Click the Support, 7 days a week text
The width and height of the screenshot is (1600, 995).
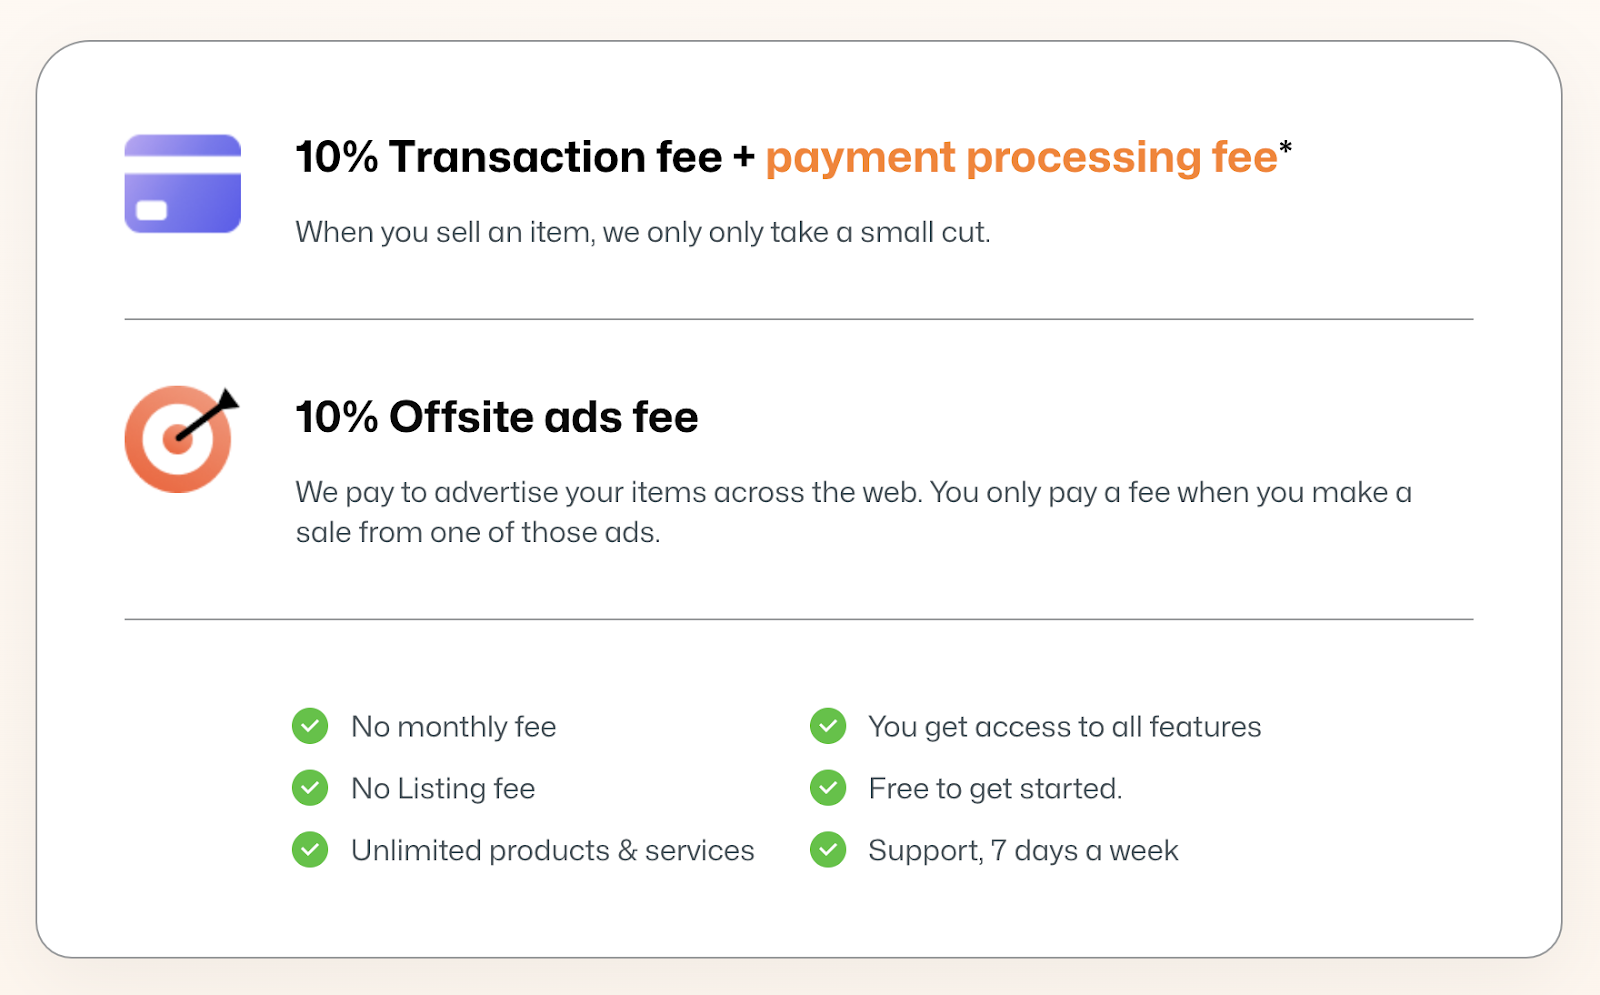point(1023,851)
